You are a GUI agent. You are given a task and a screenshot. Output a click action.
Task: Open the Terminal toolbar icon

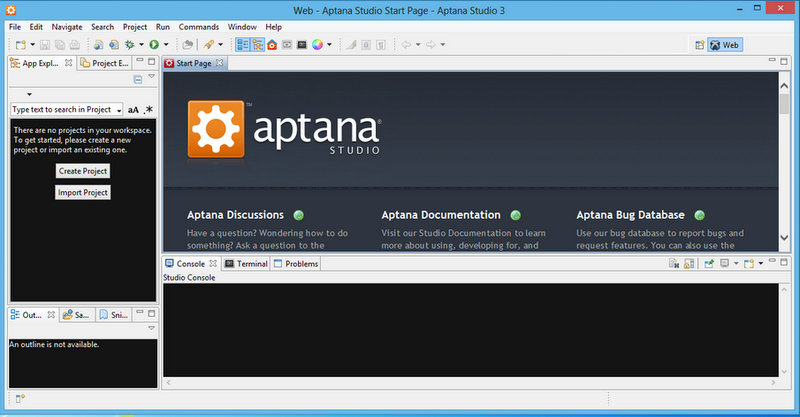[x=302, y=45]
